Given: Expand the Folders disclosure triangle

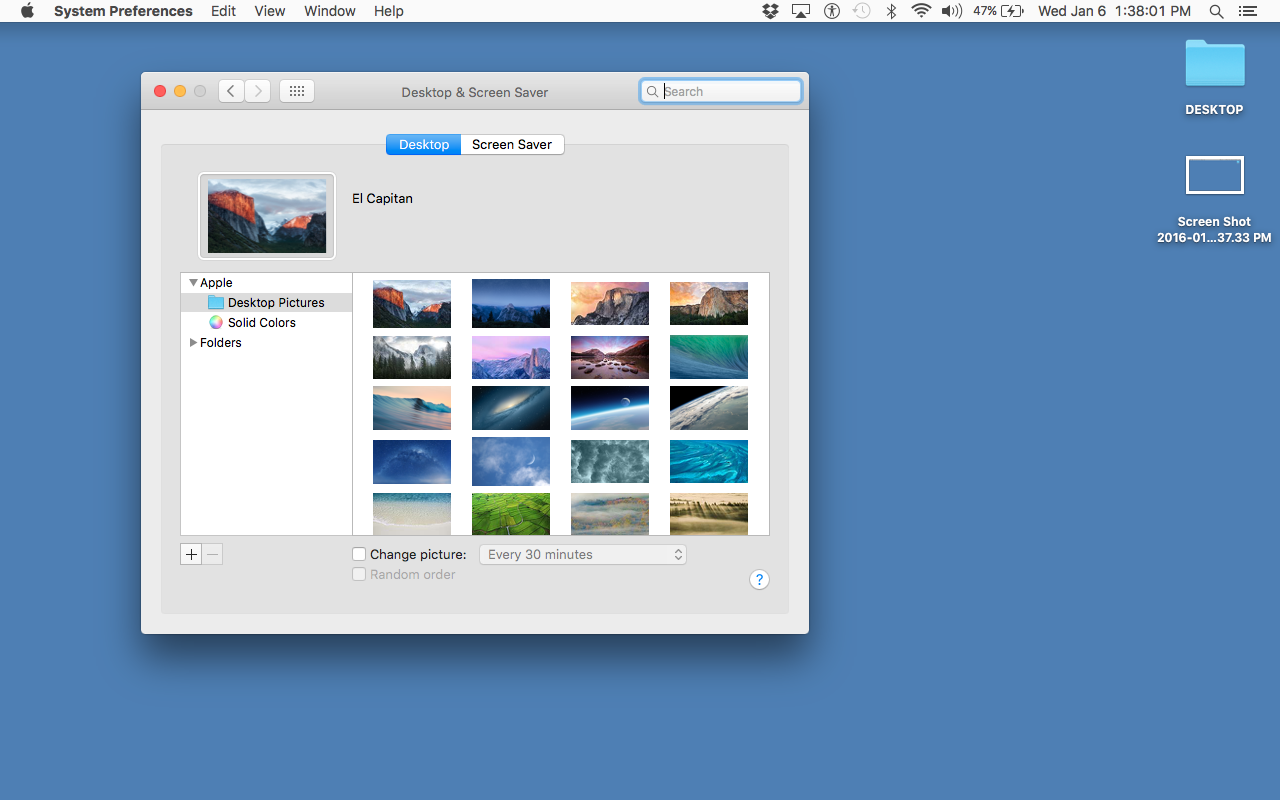Looking at the screenshot, I should tap(193, 343).
